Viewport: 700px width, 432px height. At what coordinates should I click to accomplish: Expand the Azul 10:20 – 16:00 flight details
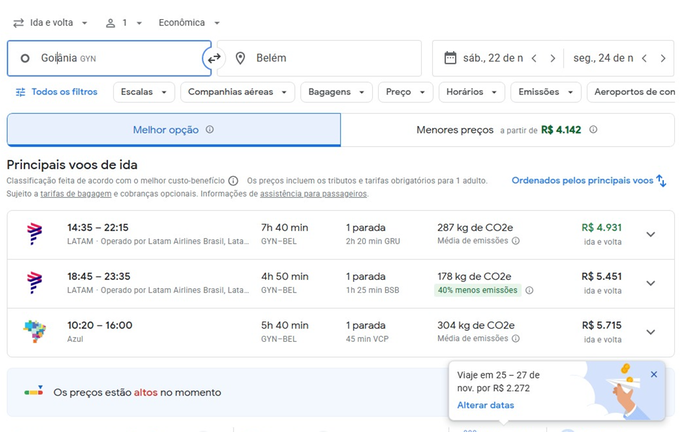[x=651, y=332]
